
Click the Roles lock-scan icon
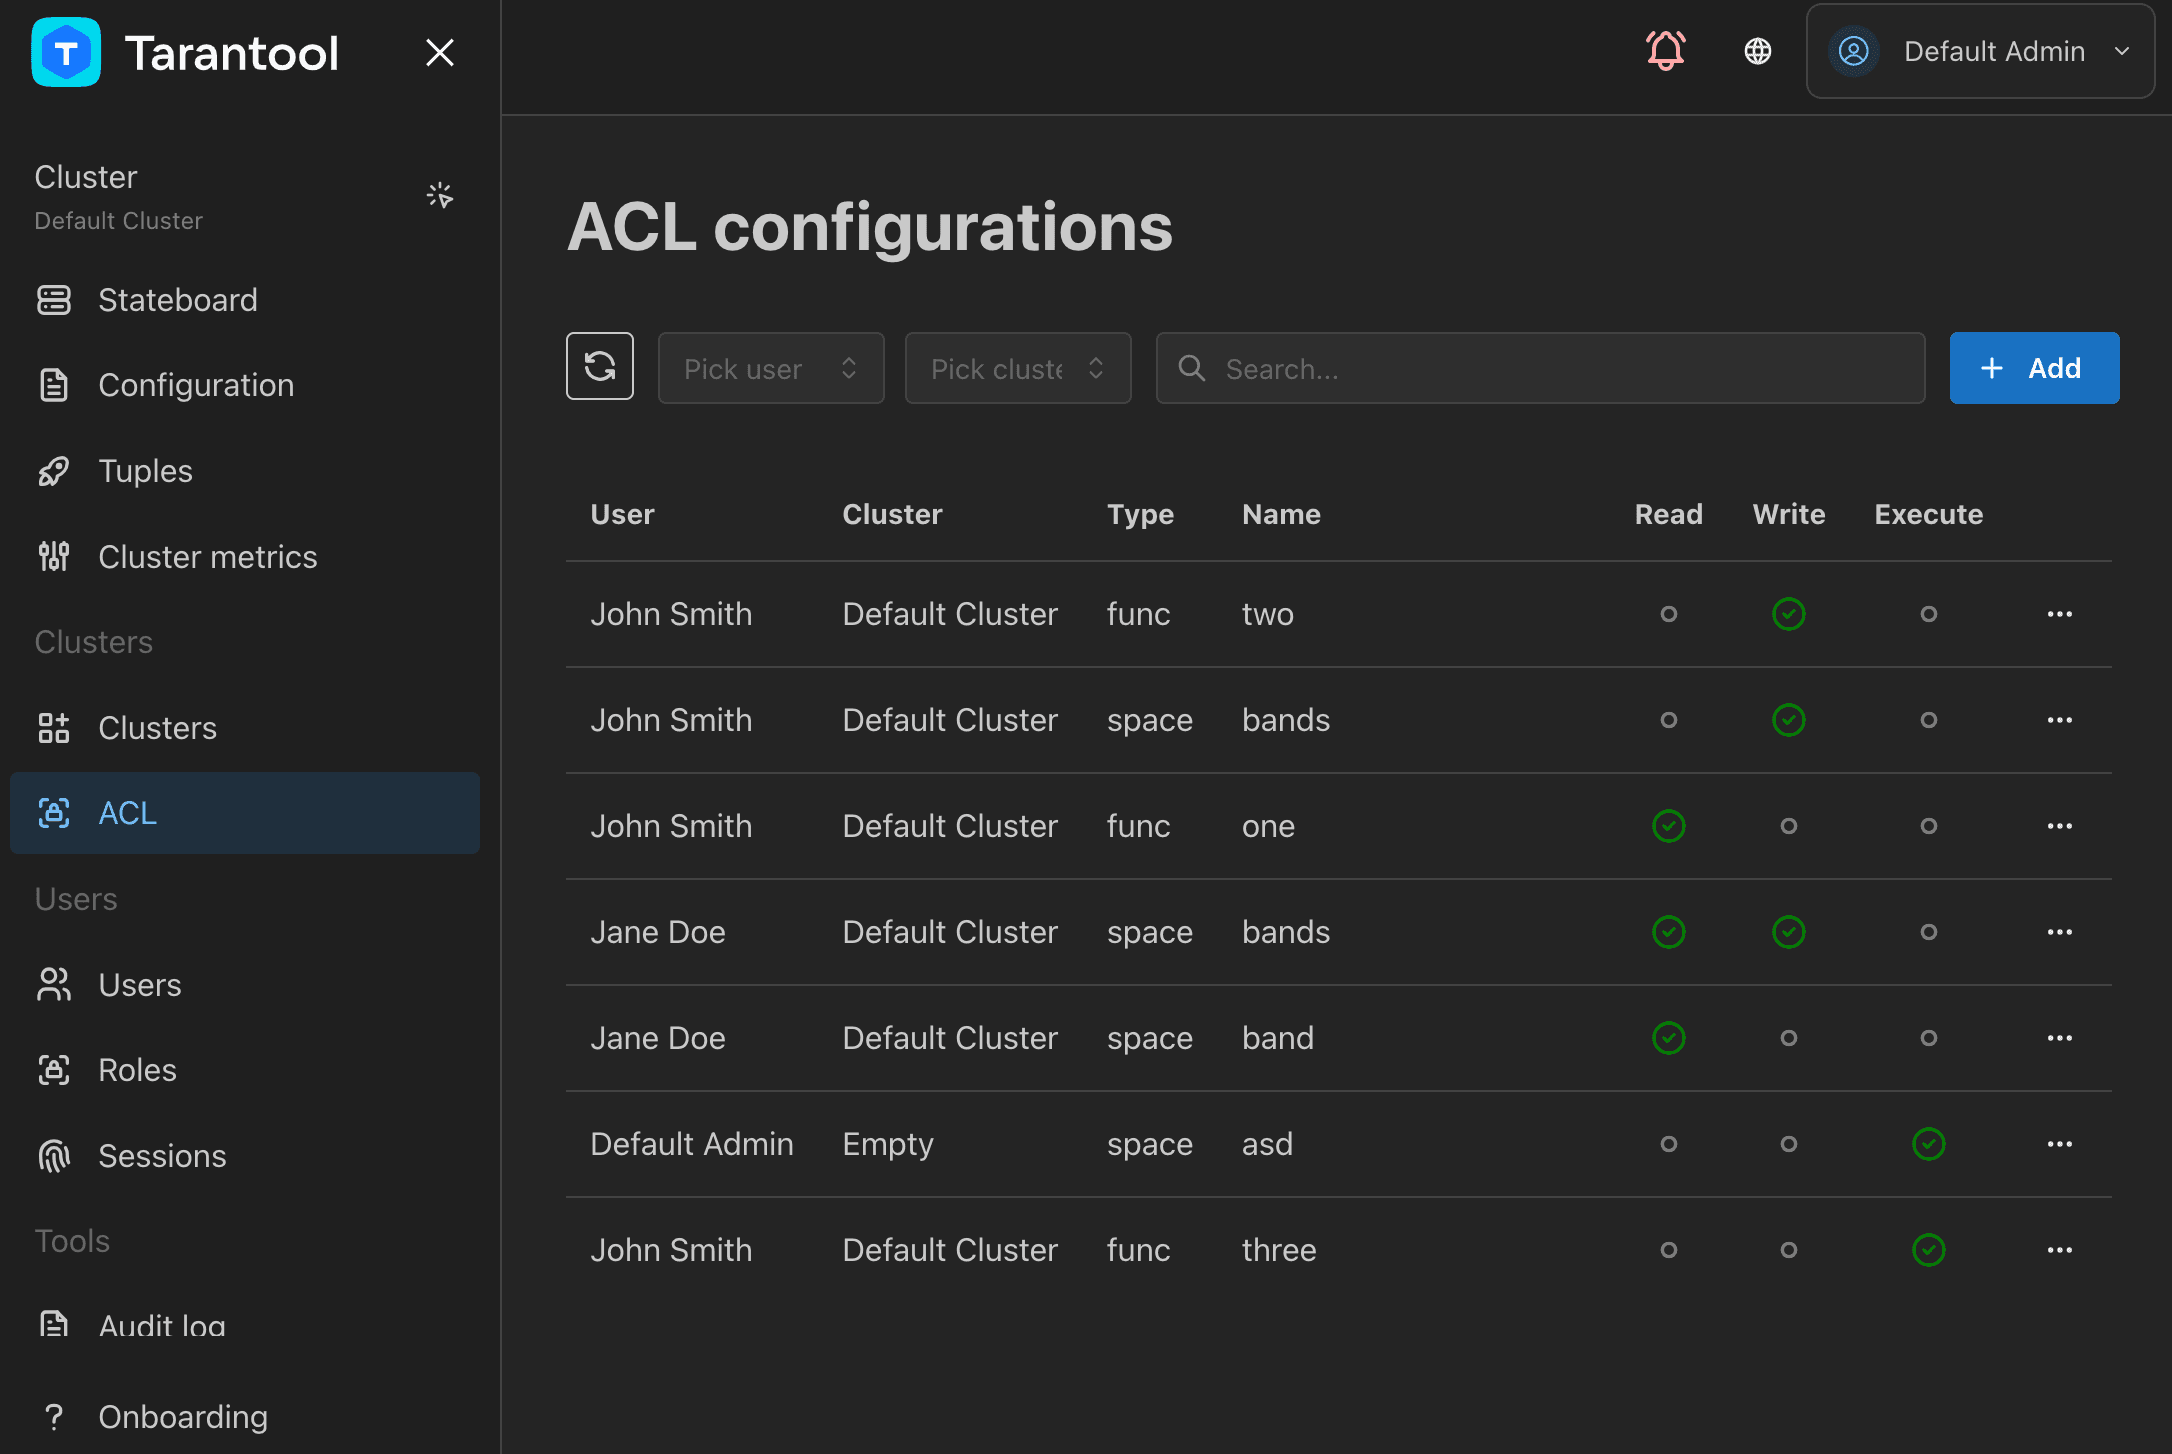click(x=54, y=1070)
